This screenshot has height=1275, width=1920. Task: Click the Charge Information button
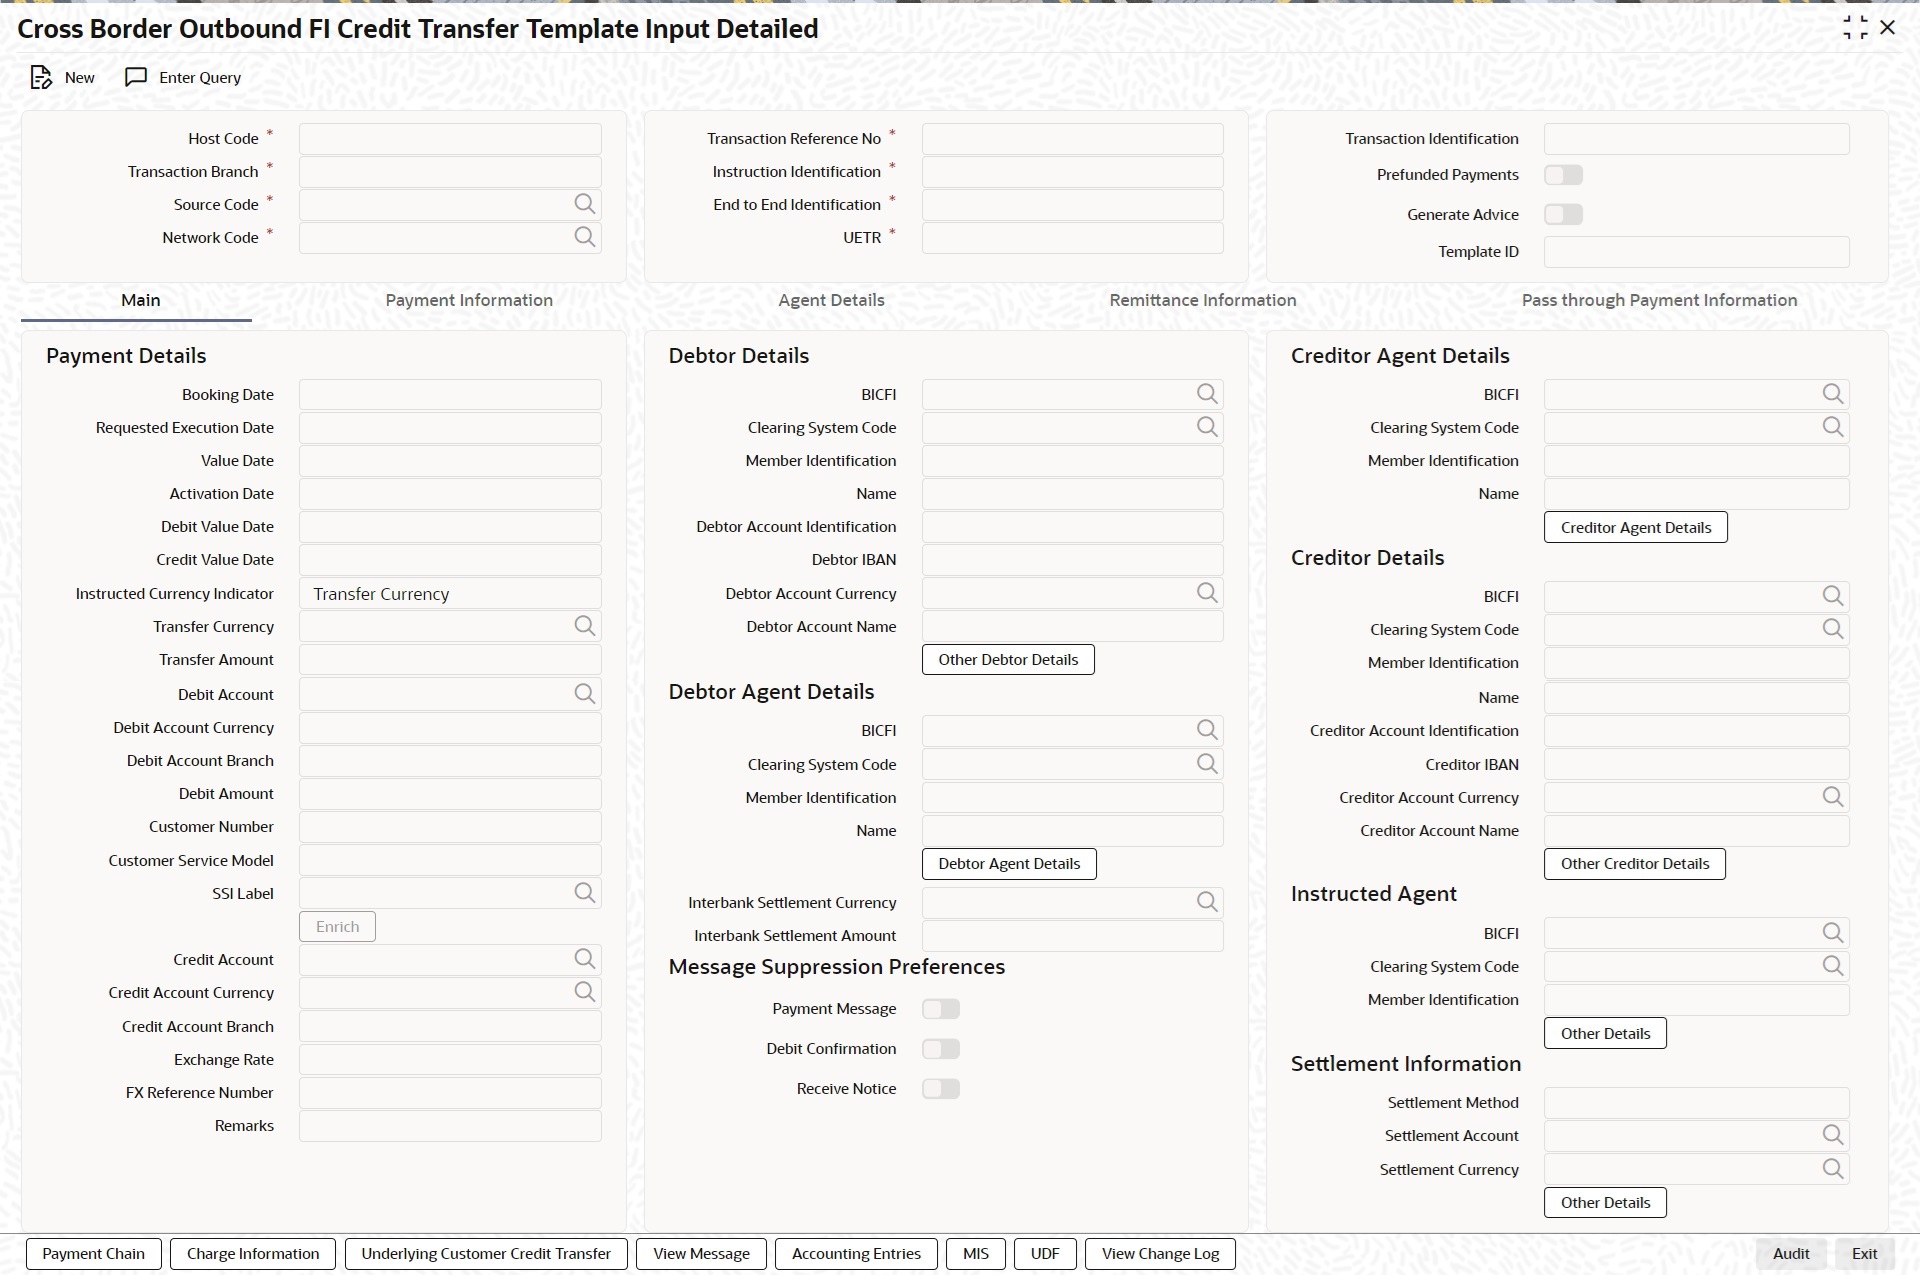[253, 1254]
